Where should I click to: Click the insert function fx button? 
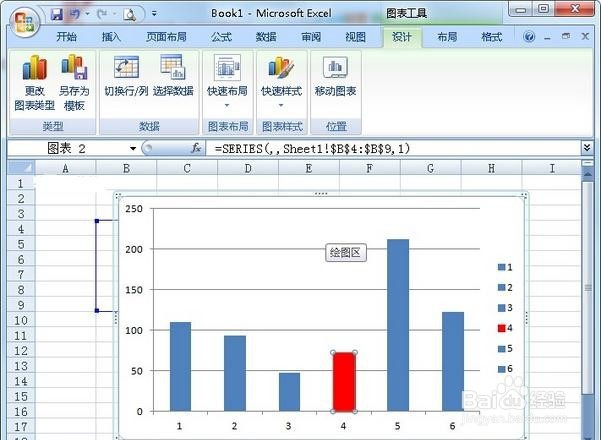coord(196,148)
